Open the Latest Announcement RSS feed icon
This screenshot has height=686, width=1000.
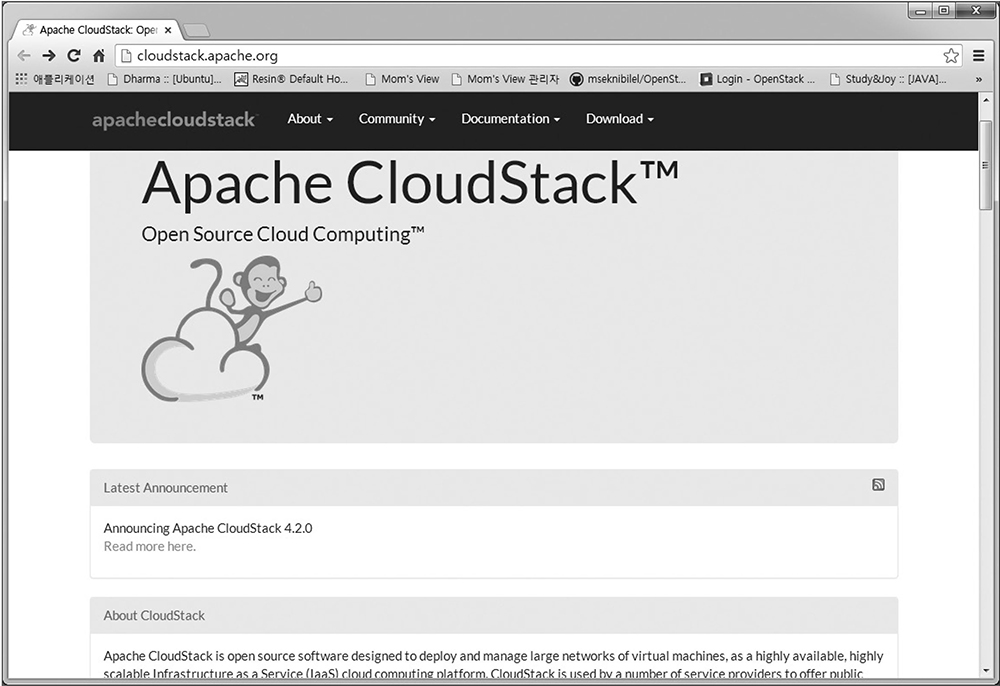coord(878,485)
